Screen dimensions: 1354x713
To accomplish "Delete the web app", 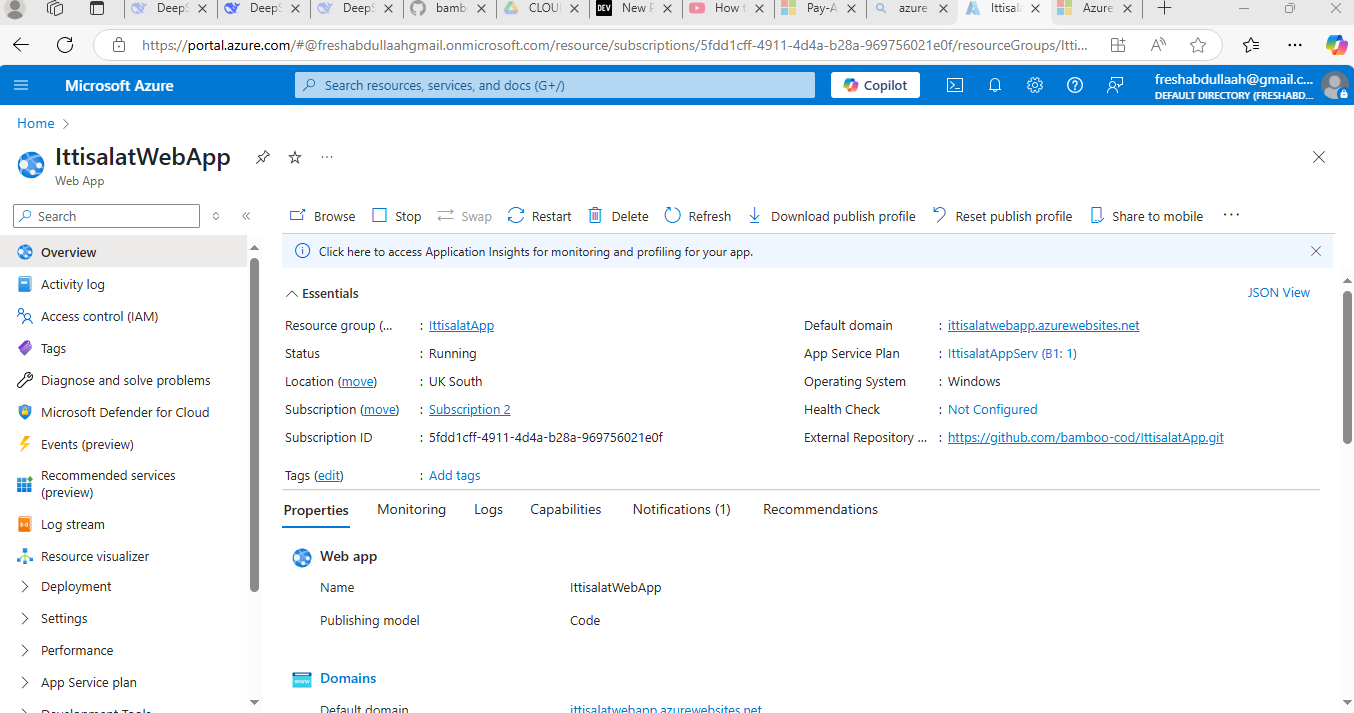I will pyautogui.click(x=618, y=216).
